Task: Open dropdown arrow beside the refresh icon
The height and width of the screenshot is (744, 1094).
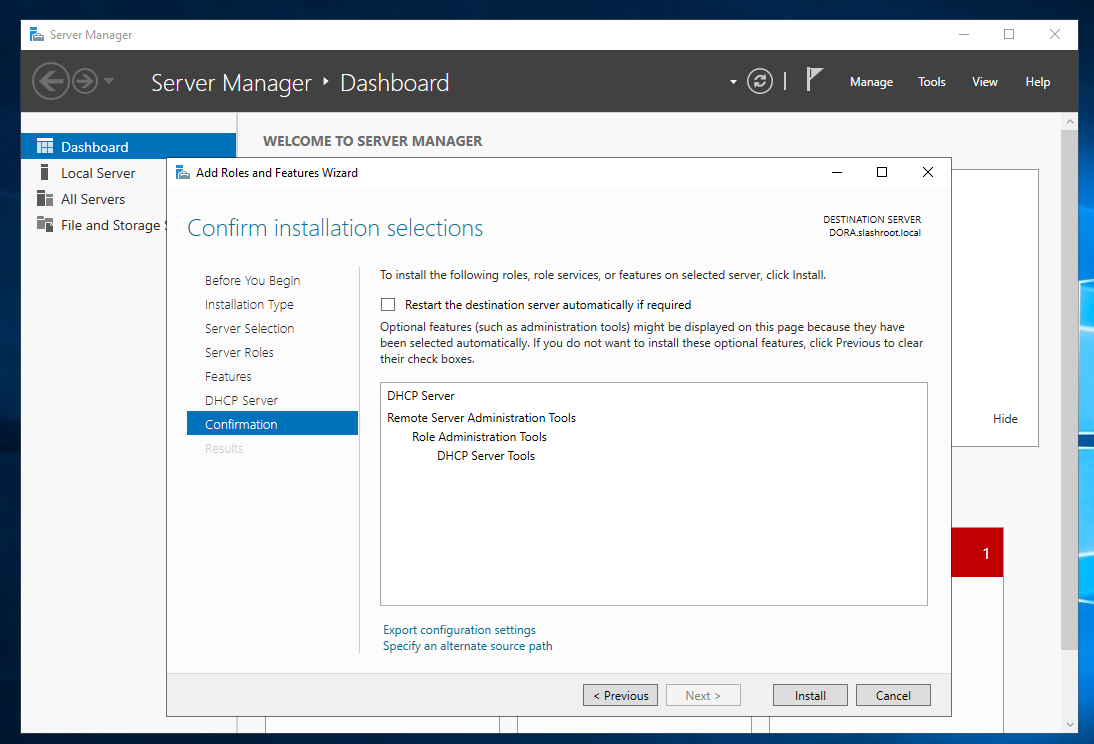Action: point(733,82)
